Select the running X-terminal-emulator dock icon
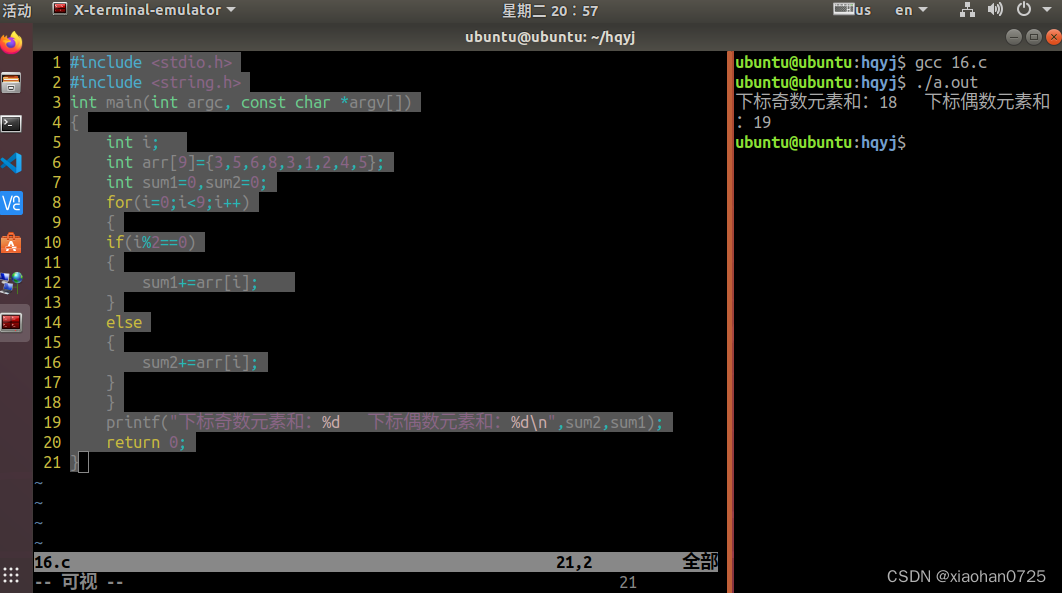The width and height of the screenshot is (1062, 593). 12,323
